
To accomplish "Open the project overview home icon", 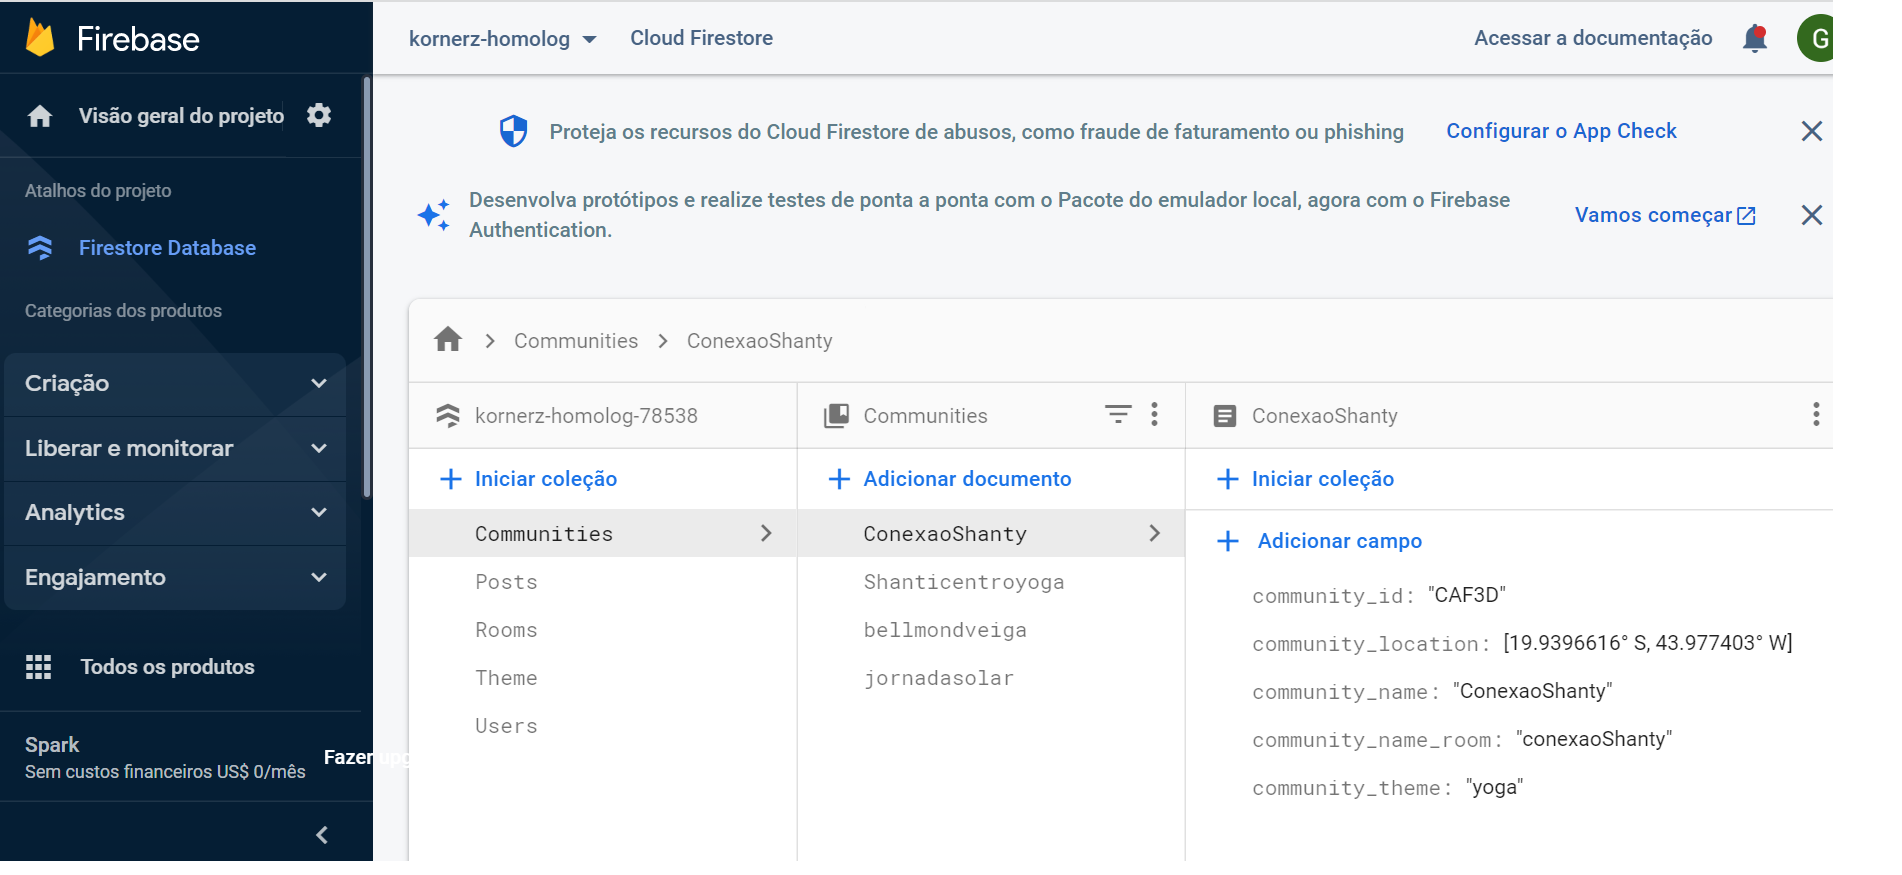I will click(x=40, y=116).
